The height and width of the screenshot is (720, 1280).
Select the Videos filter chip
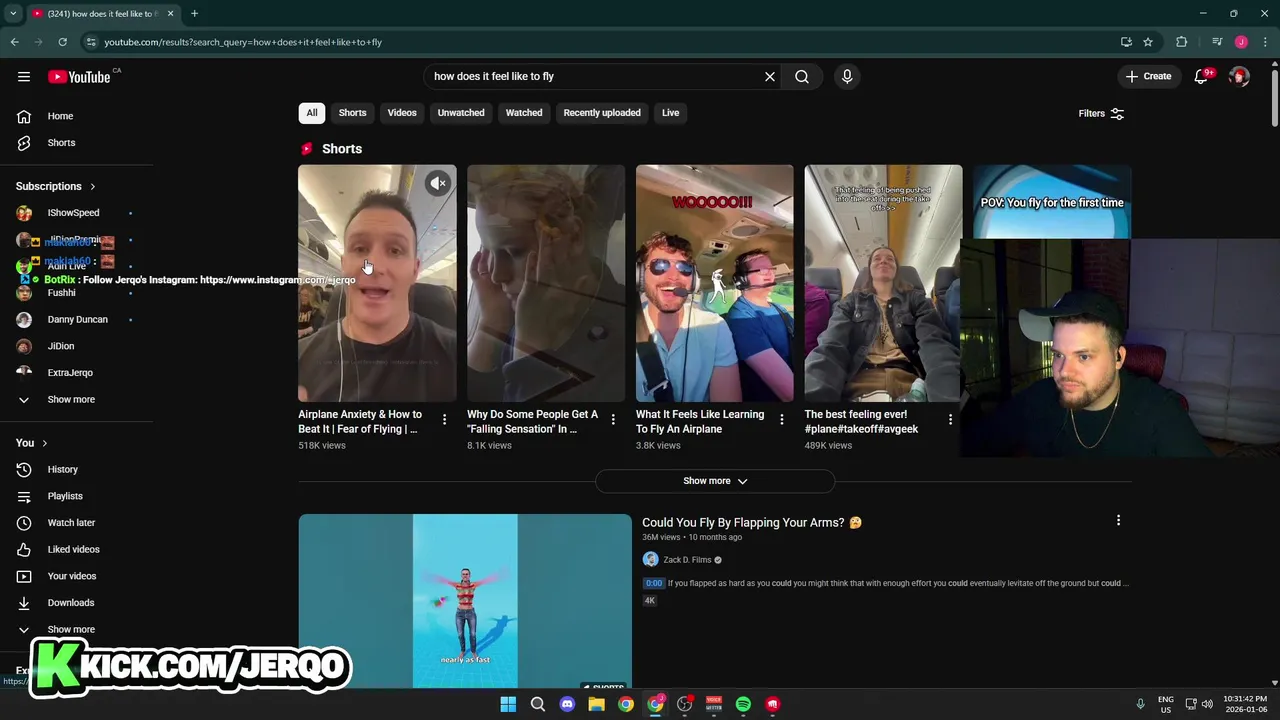[402, 113]
